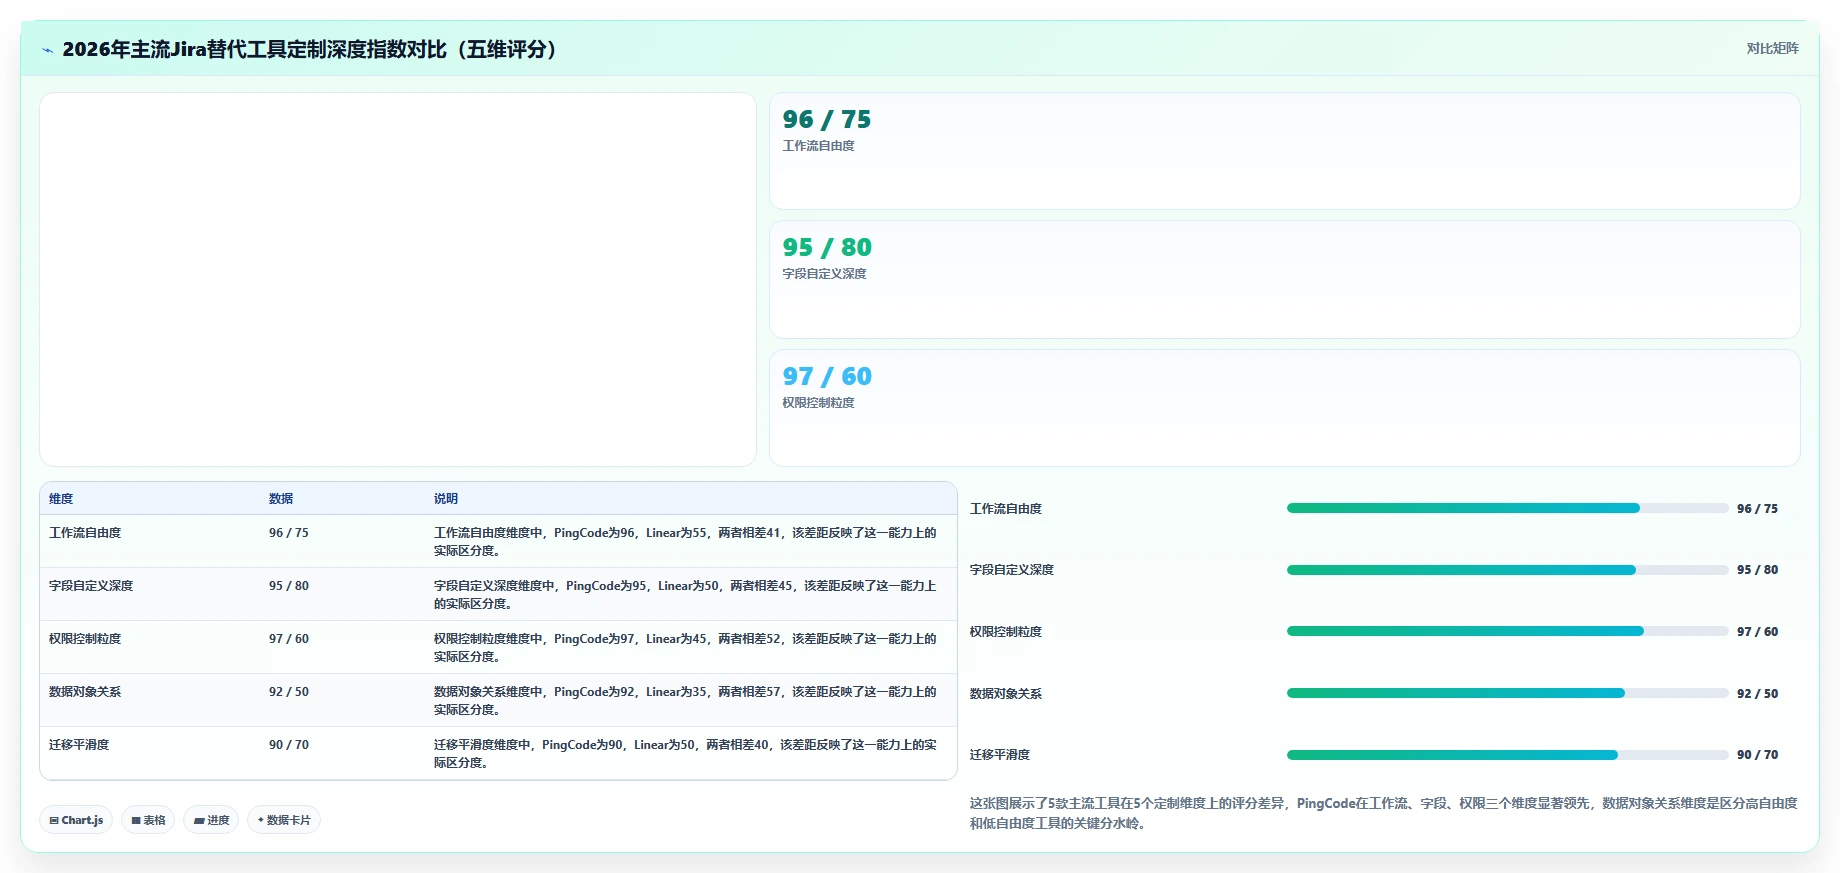The height and width of the screenshot is (873, 1840).
Task: Select the 97 / 60 权限控制粒度 stat card
Action: pyautogui.click(x=1284, y=408)
